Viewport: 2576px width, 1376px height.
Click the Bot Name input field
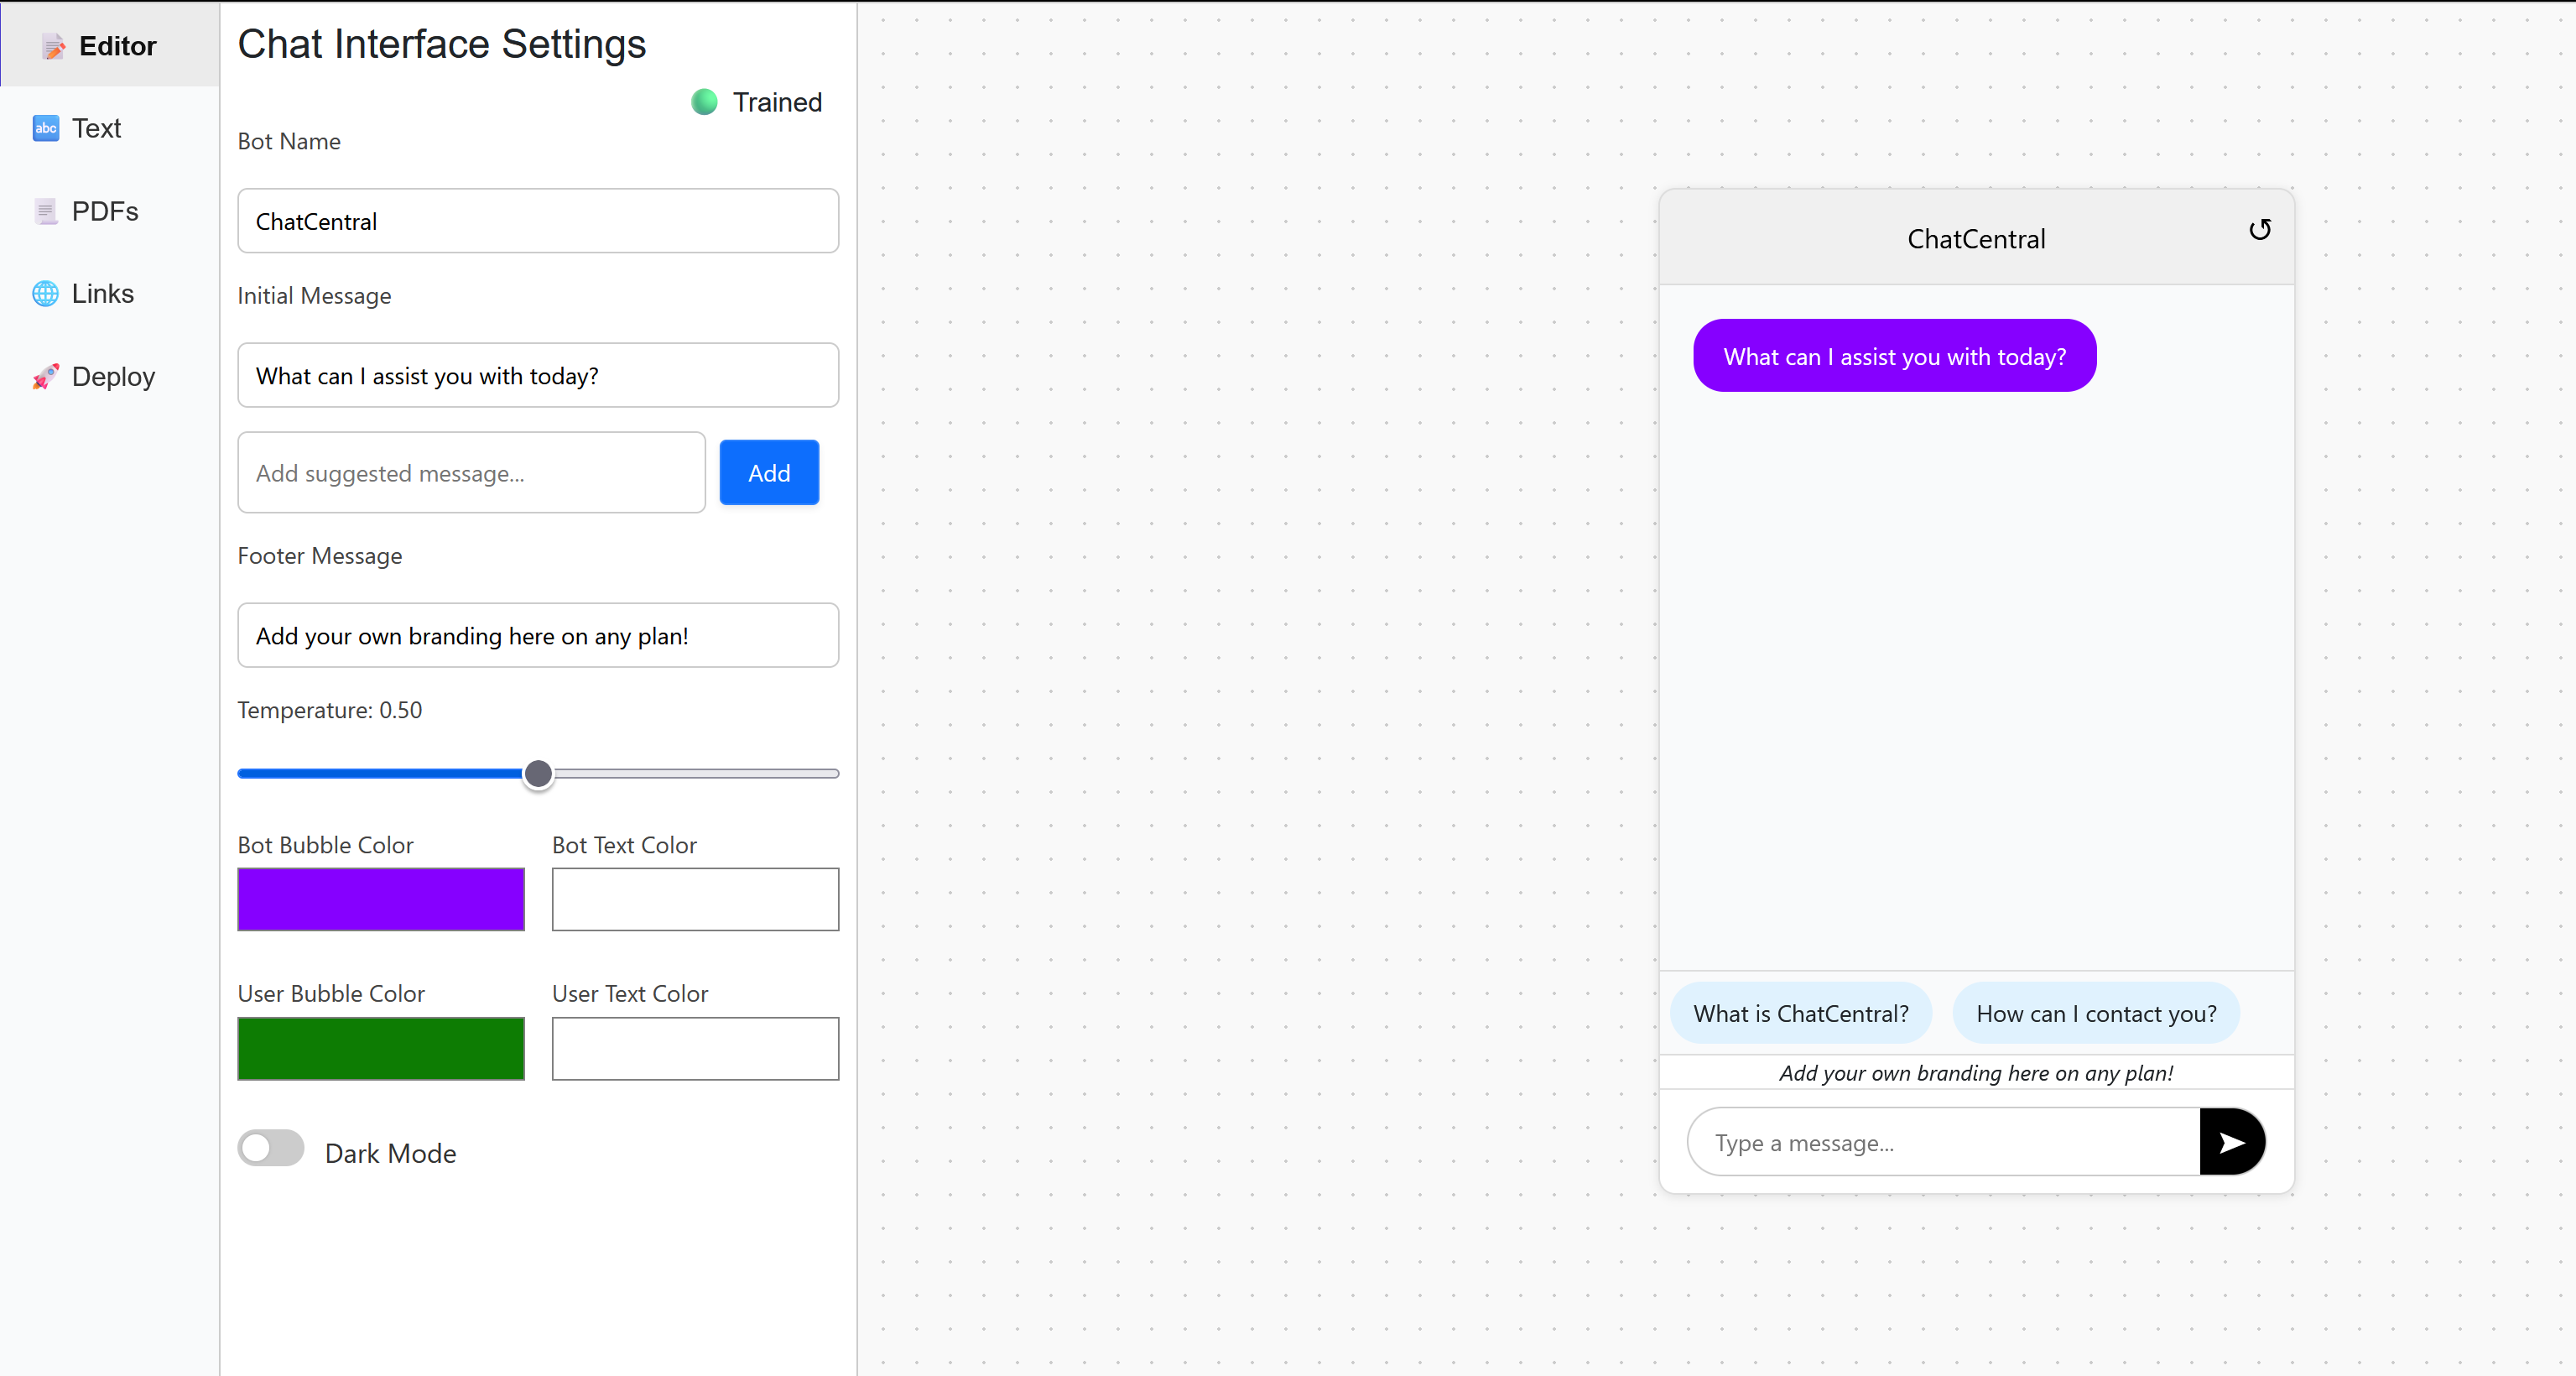[x=537, y=221]
